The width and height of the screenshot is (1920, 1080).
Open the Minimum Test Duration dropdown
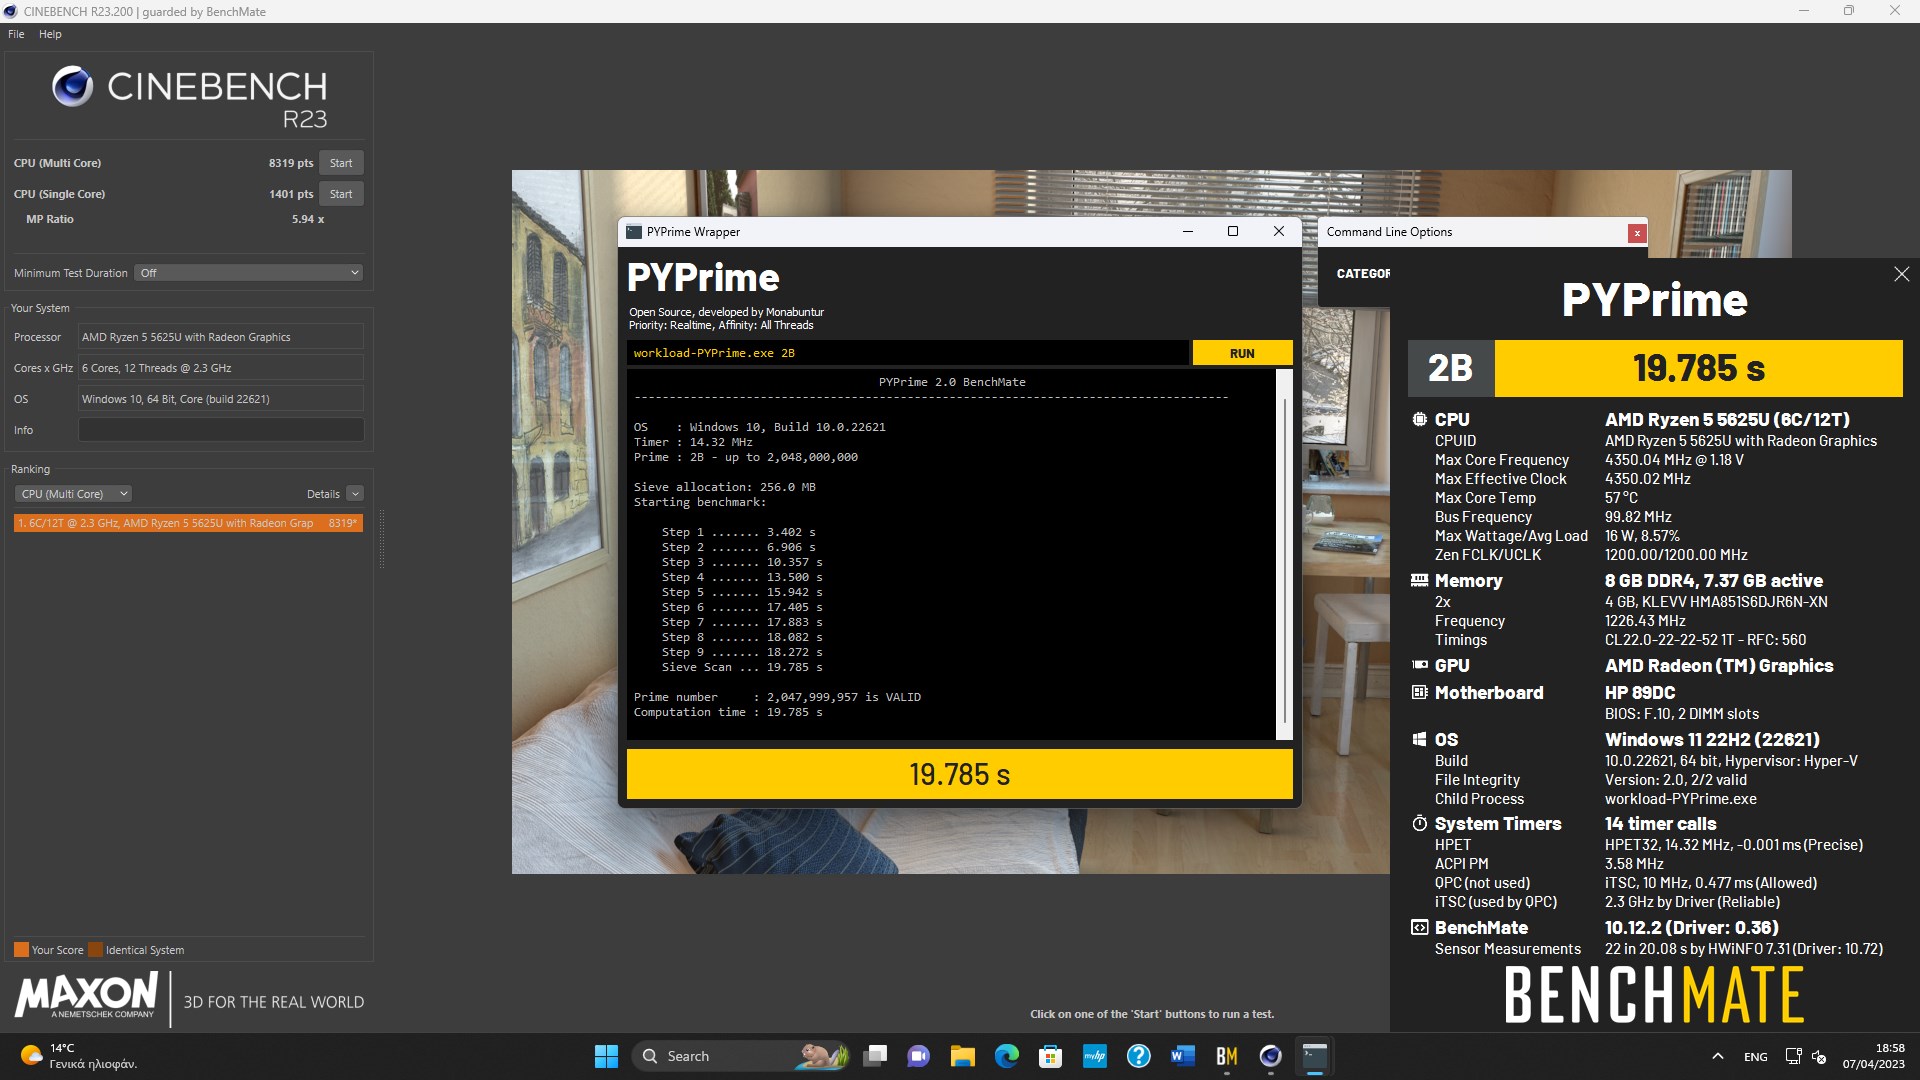(x=248, y=273)
